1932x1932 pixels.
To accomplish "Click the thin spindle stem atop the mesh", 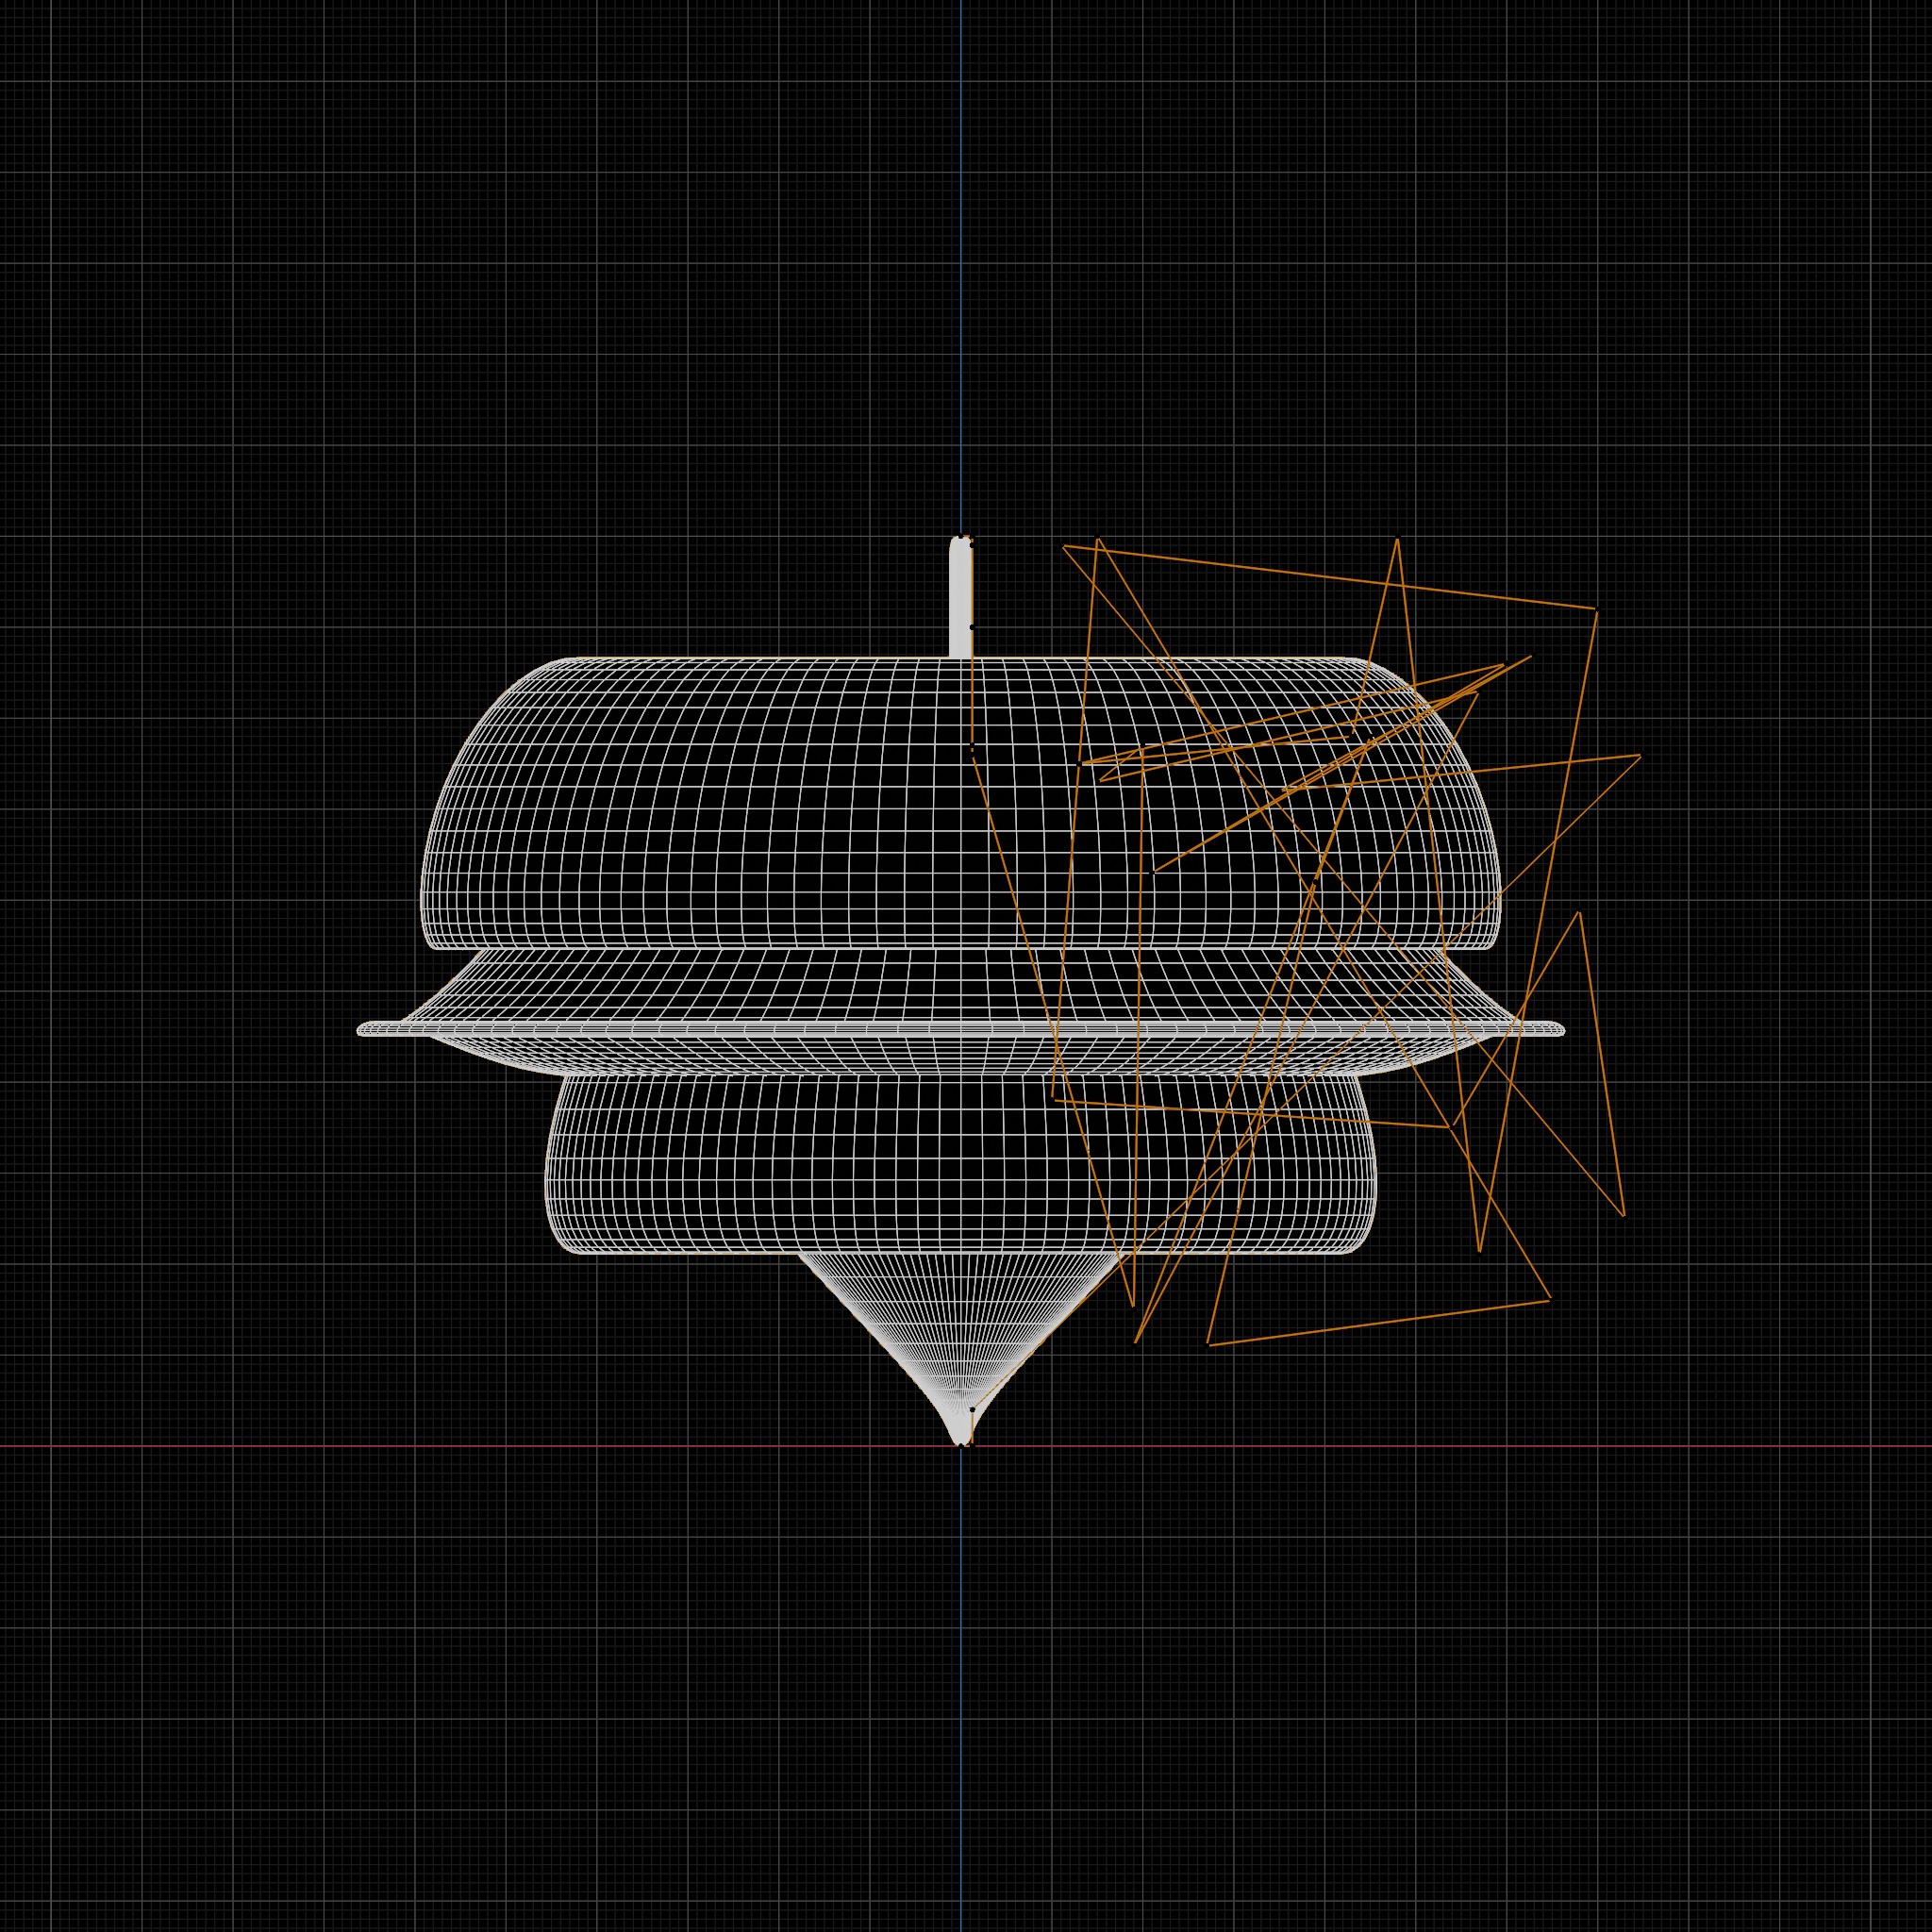I will (x=960, y=597).
